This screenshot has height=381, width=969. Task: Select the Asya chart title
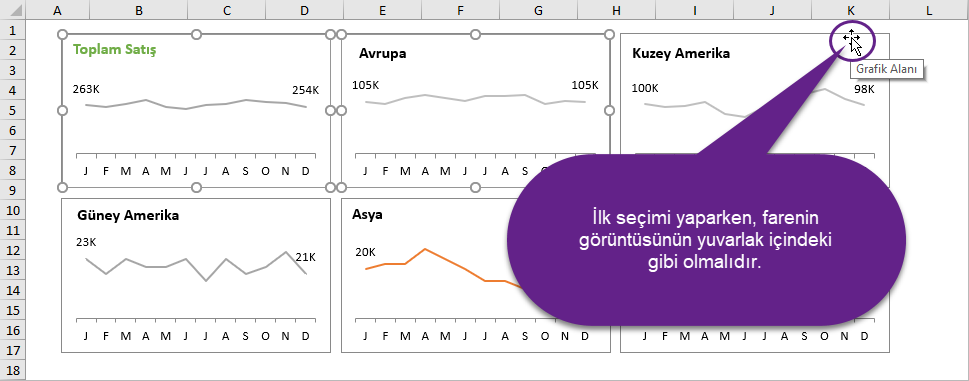367,215
